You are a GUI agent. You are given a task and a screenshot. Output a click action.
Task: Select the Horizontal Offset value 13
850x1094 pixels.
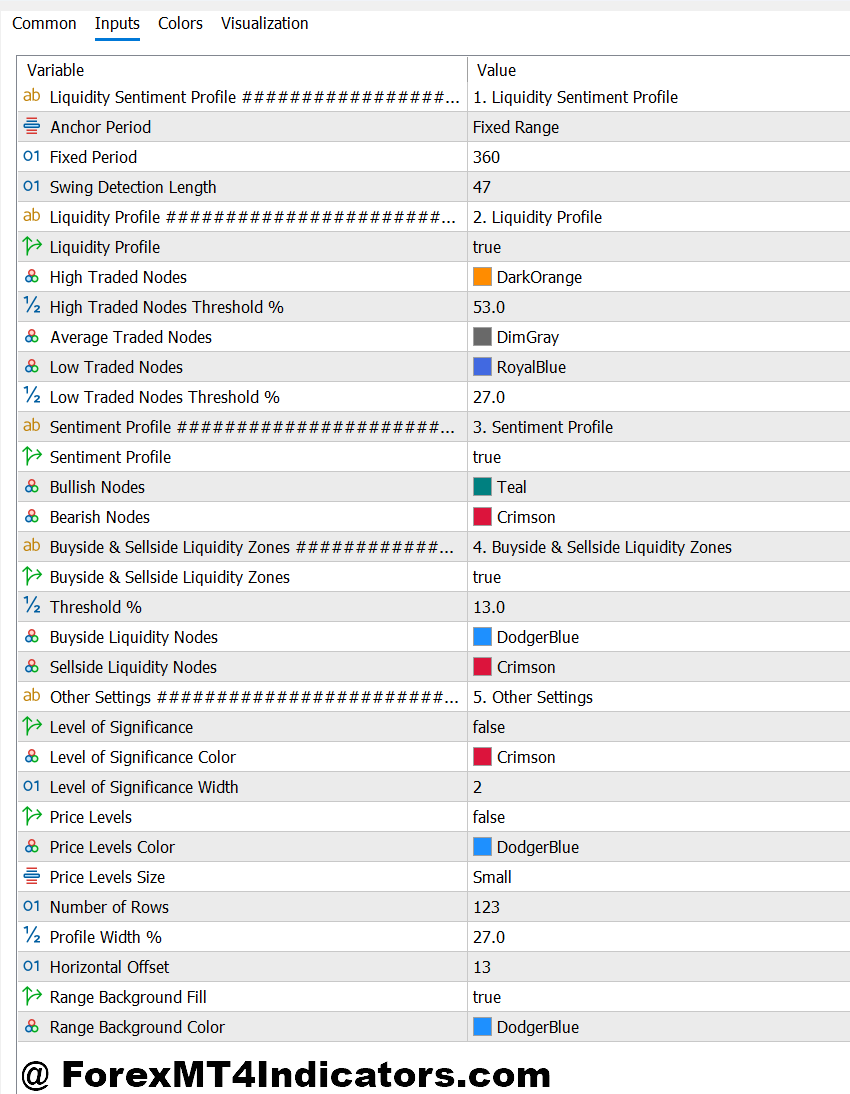click(x=482, y=967)
